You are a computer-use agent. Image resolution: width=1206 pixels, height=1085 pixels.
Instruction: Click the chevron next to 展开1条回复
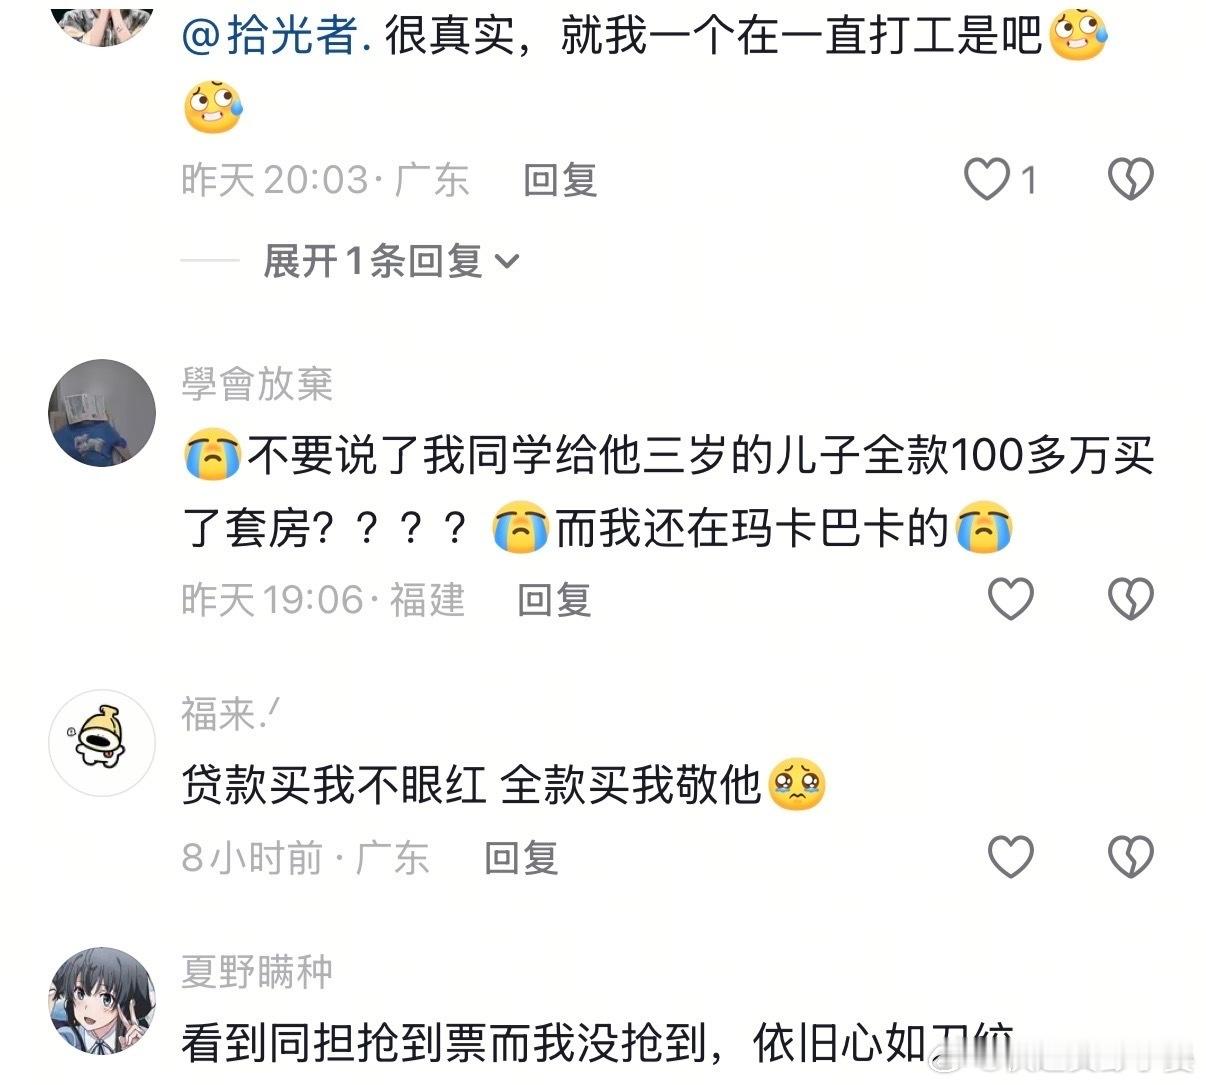pyautogui.click(x=507, y=263)
